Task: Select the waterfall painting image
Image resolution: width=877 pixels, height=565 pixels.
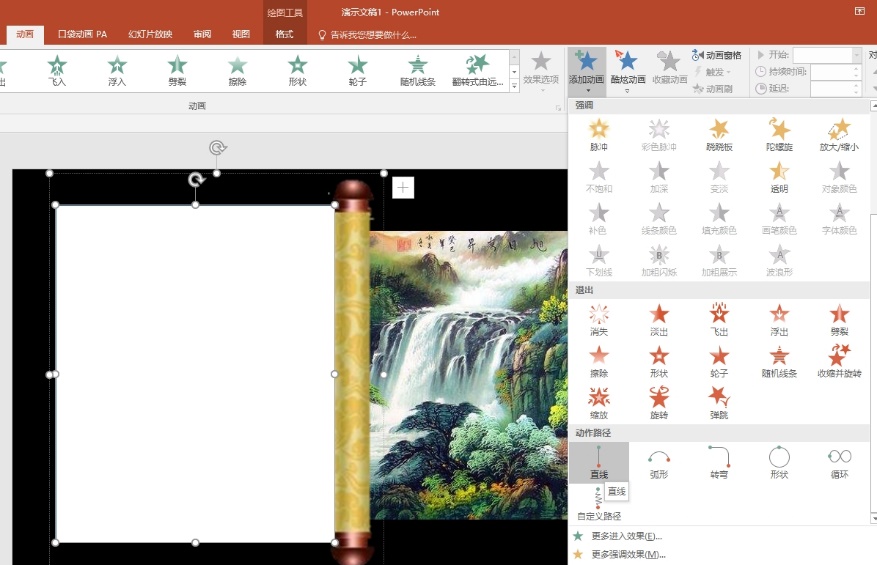Action: (469, 375)
